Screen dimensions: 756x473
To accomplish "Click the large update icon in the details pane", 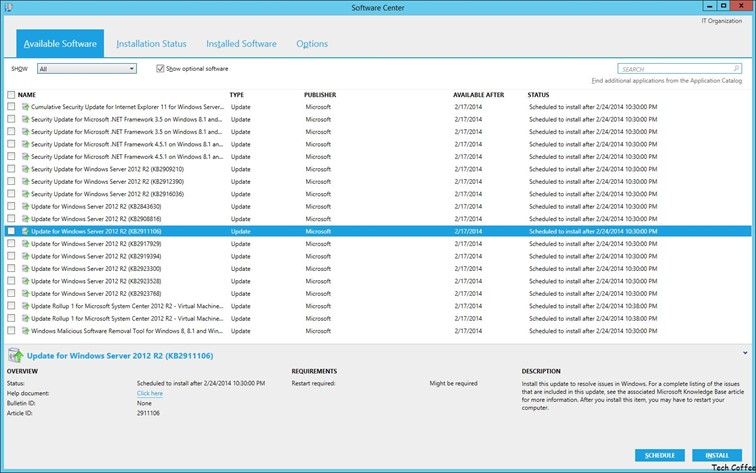I will pyautogui.click(x=15, y=355).
